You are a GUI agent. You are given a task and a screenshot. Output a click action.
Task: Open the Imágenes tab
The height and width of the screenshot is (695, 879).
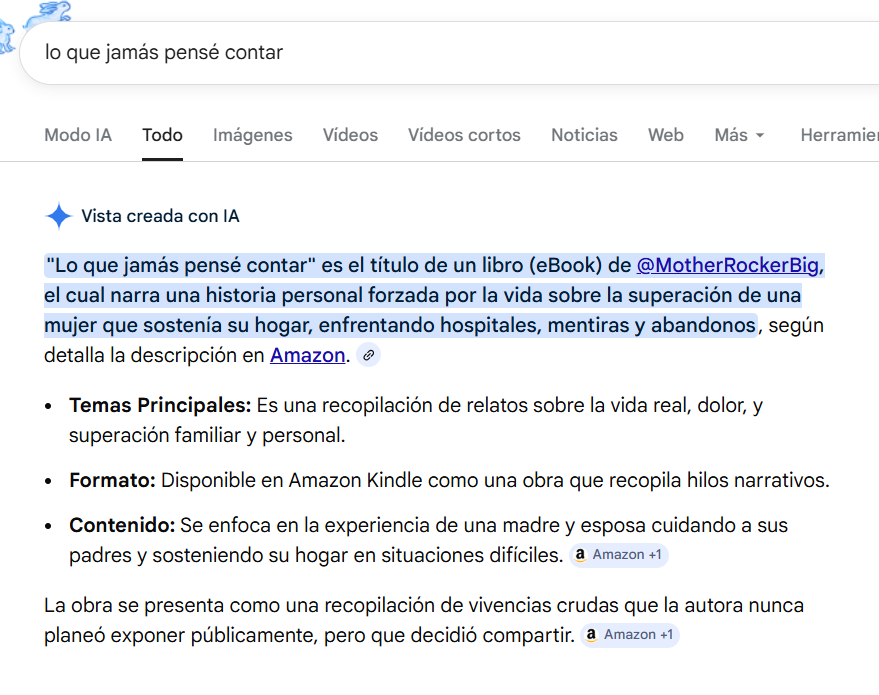tap(252, 135)
